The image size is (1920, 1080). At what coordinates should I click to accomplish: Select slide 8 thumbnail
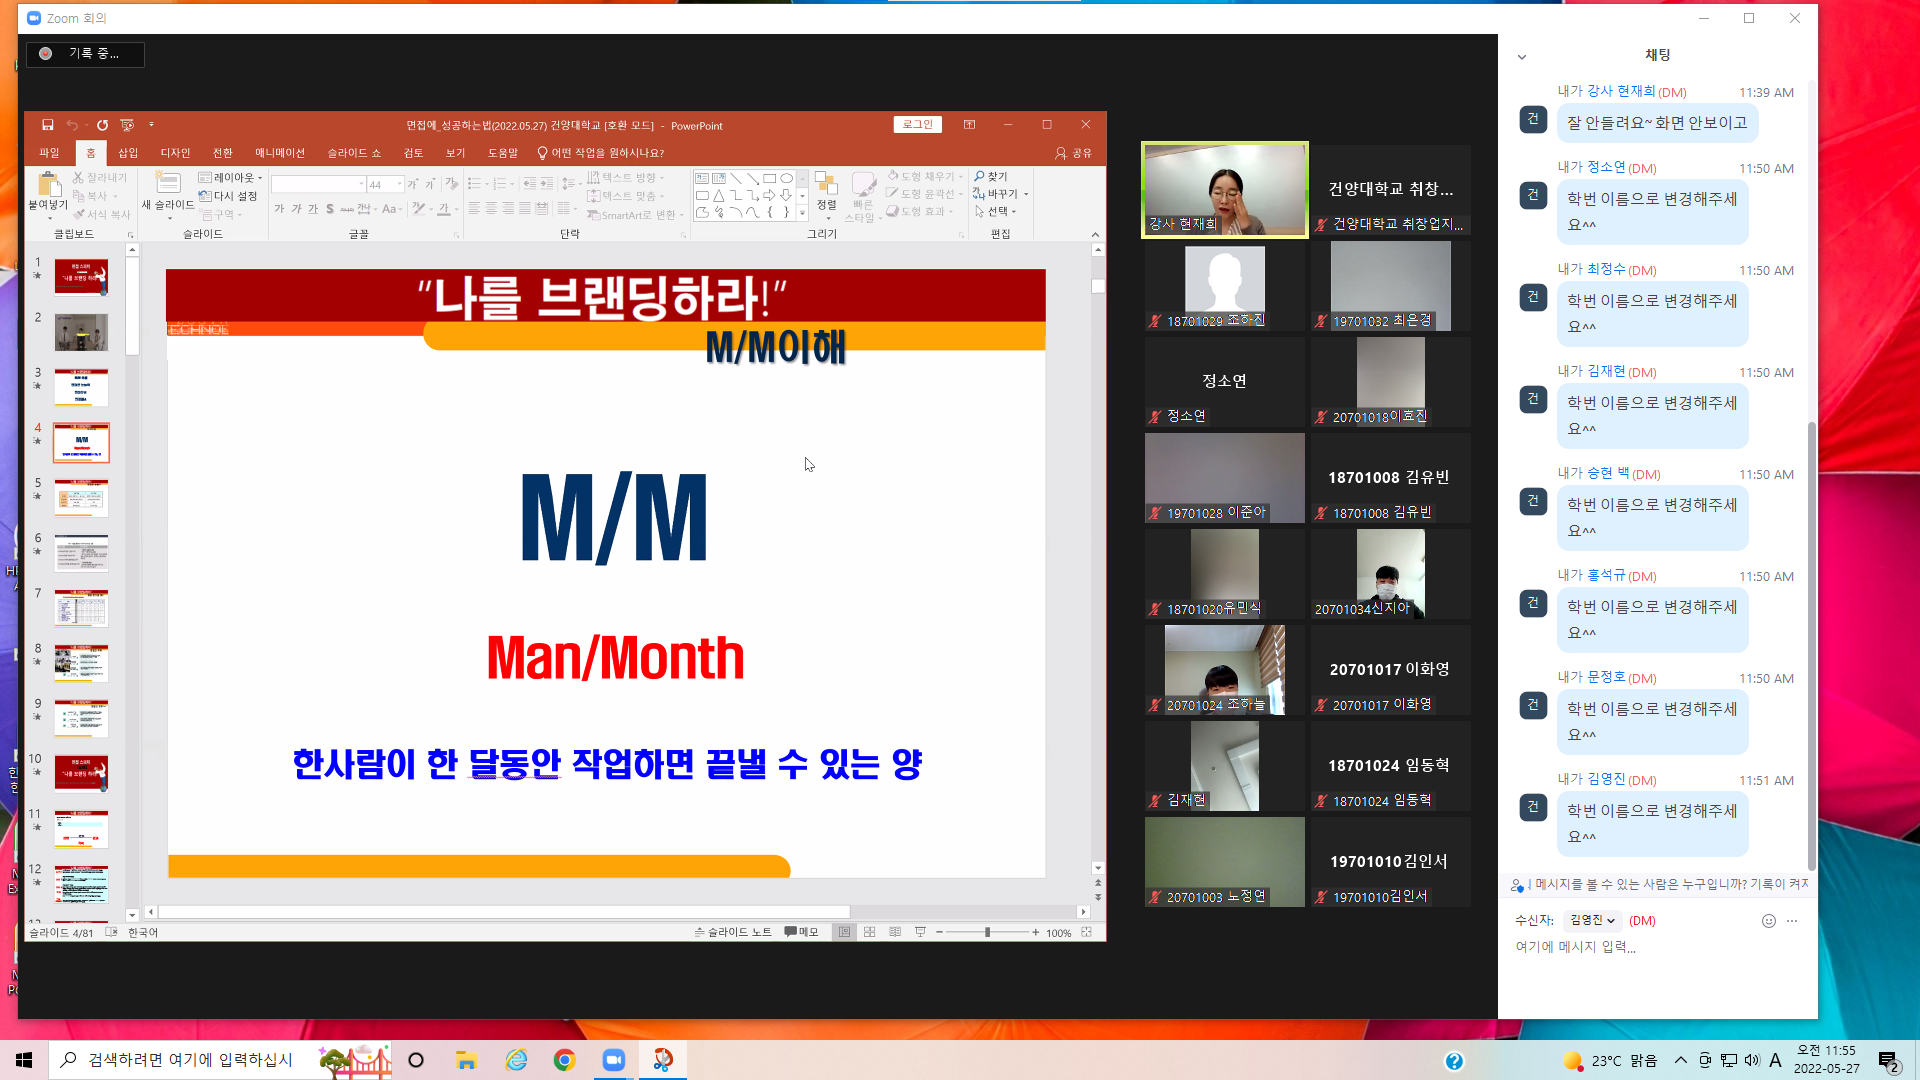pos(81,663)
